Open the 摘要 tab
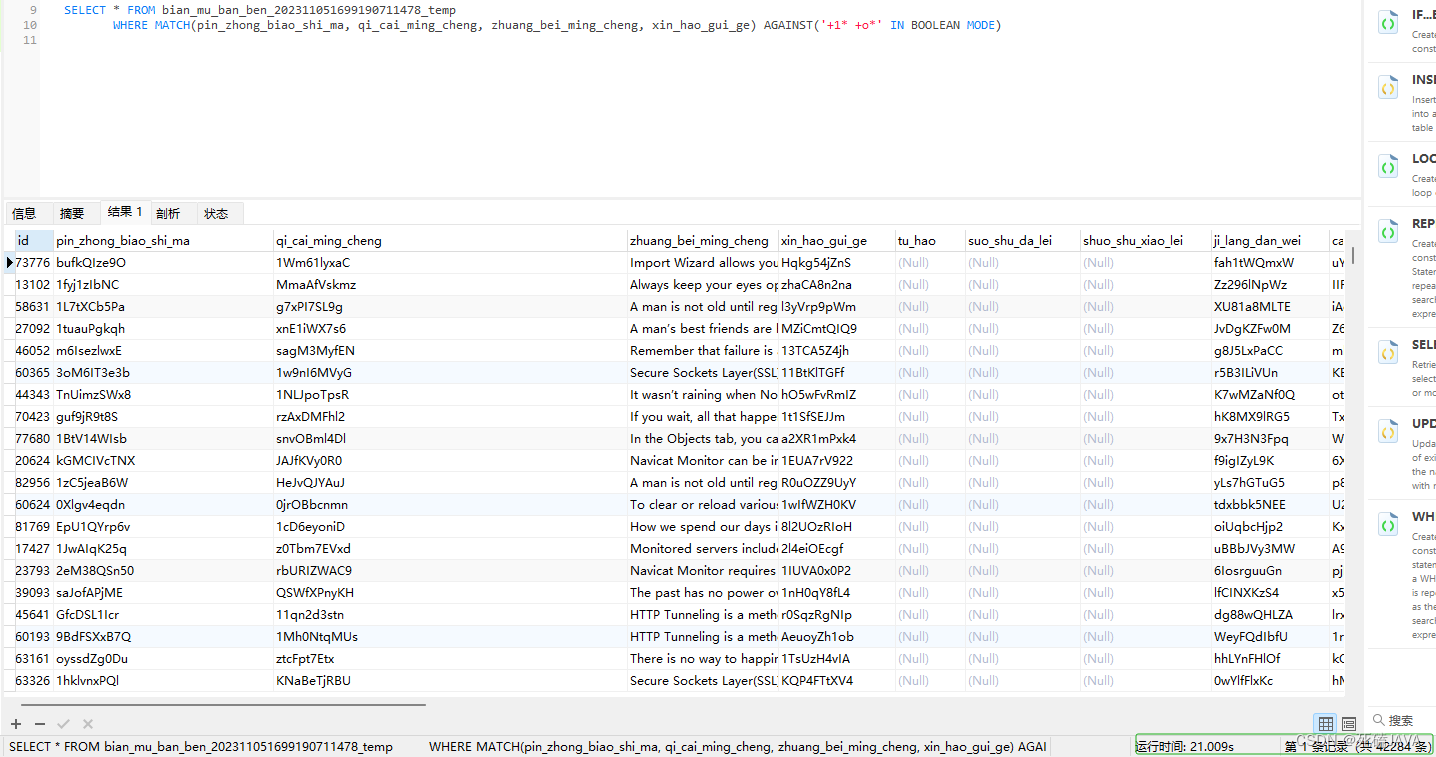This screenshot has height=757, width=1436. (72, 213)
